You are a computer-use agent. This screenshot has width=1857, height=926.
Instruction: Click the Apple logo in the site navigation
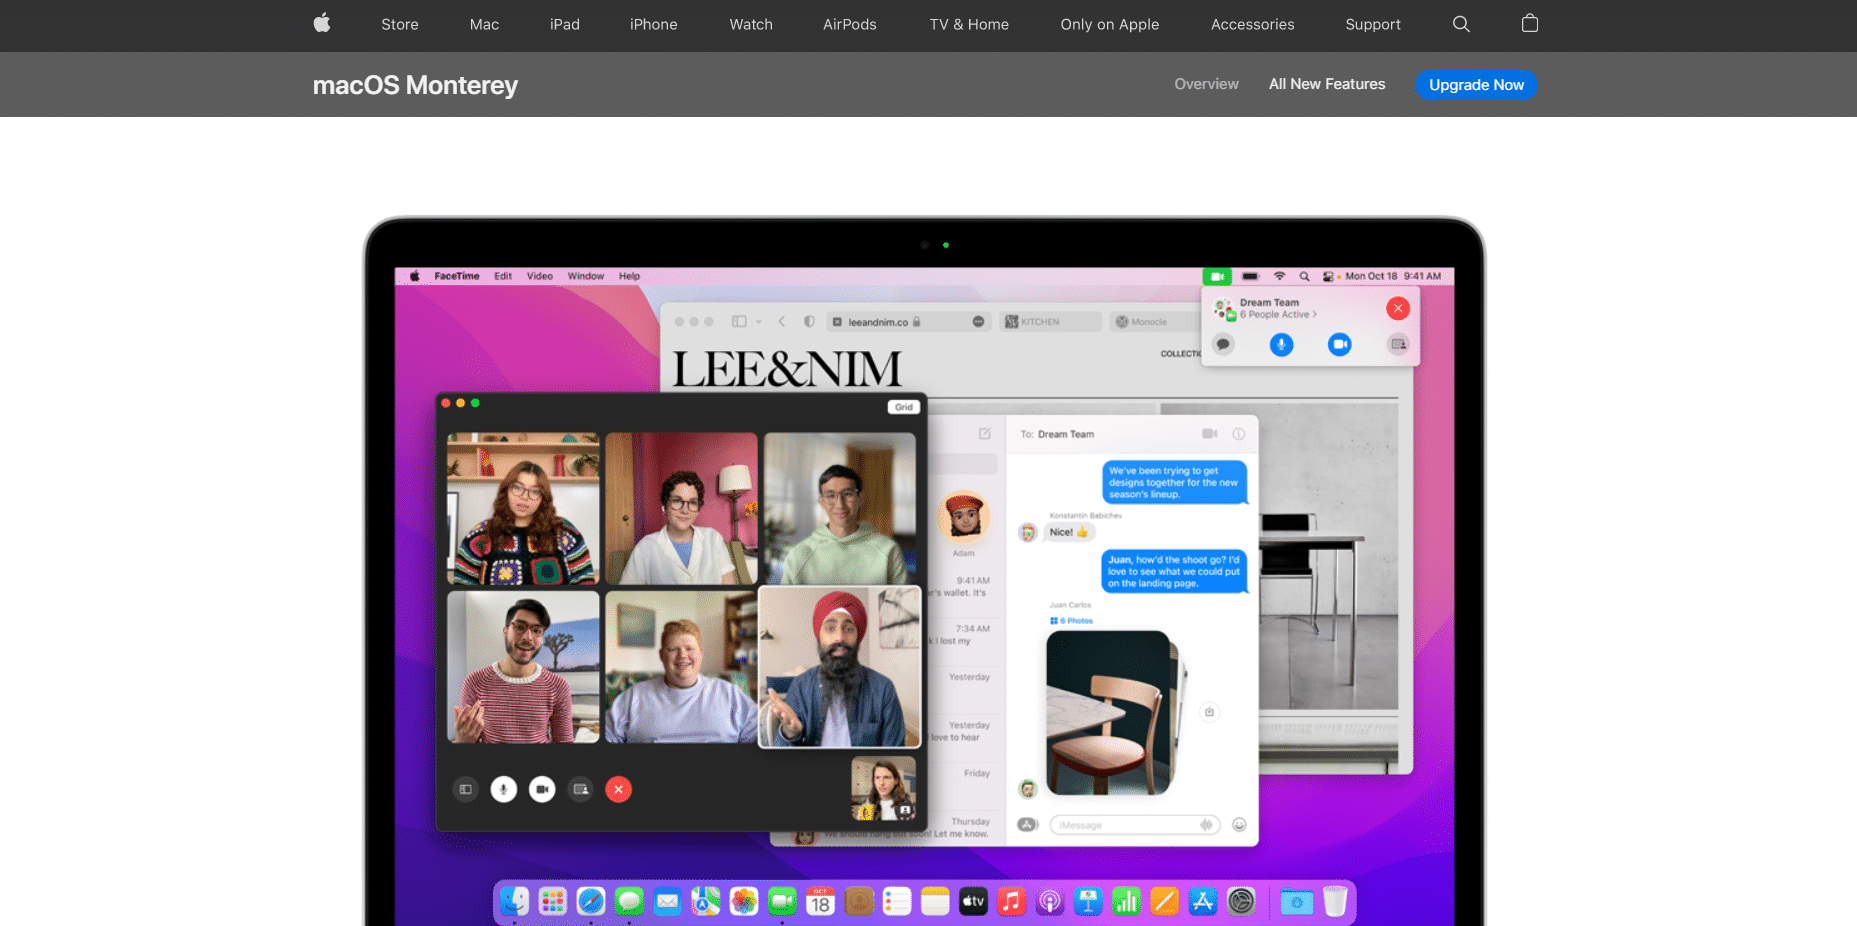[322, 23]
